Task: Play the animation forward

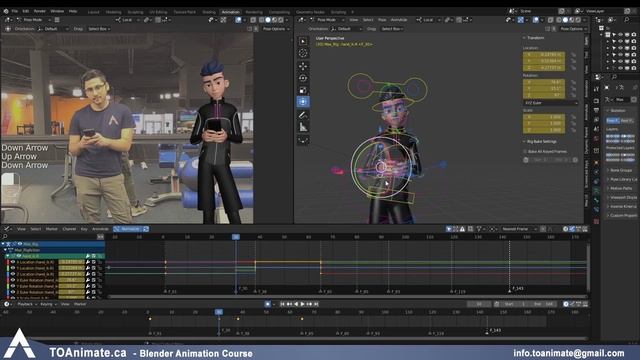Action: tap(302, 304)
